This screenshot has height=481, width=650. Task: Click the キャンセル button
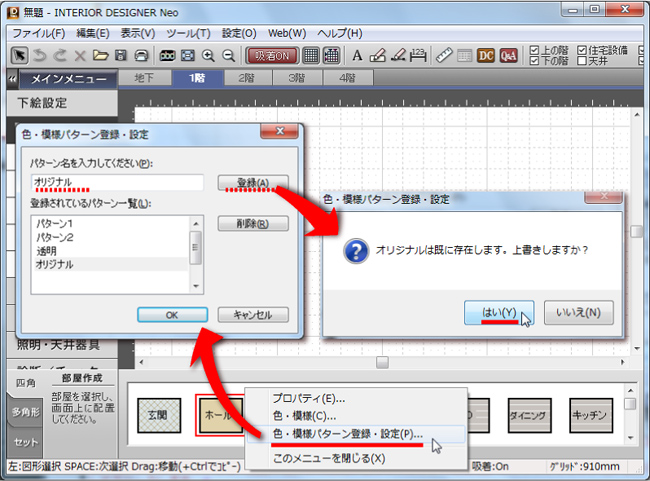tap(253, 315)
